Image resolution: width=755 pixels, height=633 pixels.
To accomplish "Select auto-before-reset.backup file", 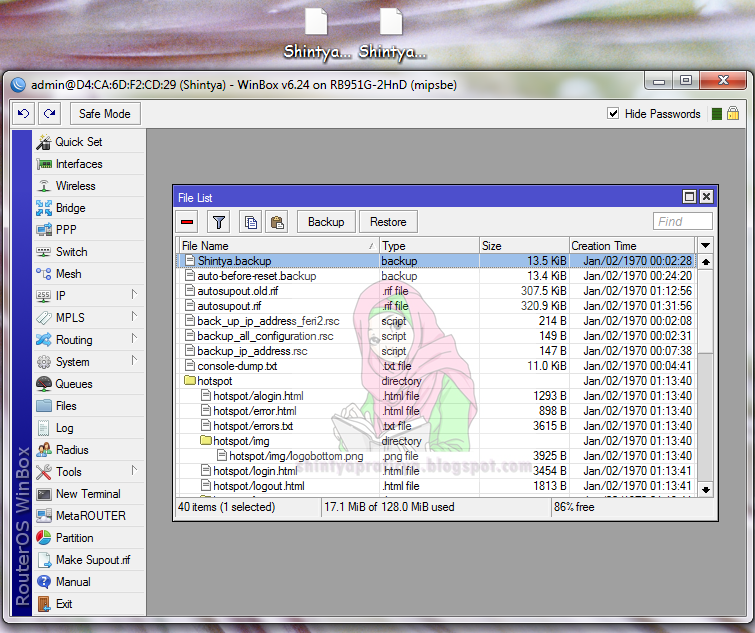I will [436, 276].
